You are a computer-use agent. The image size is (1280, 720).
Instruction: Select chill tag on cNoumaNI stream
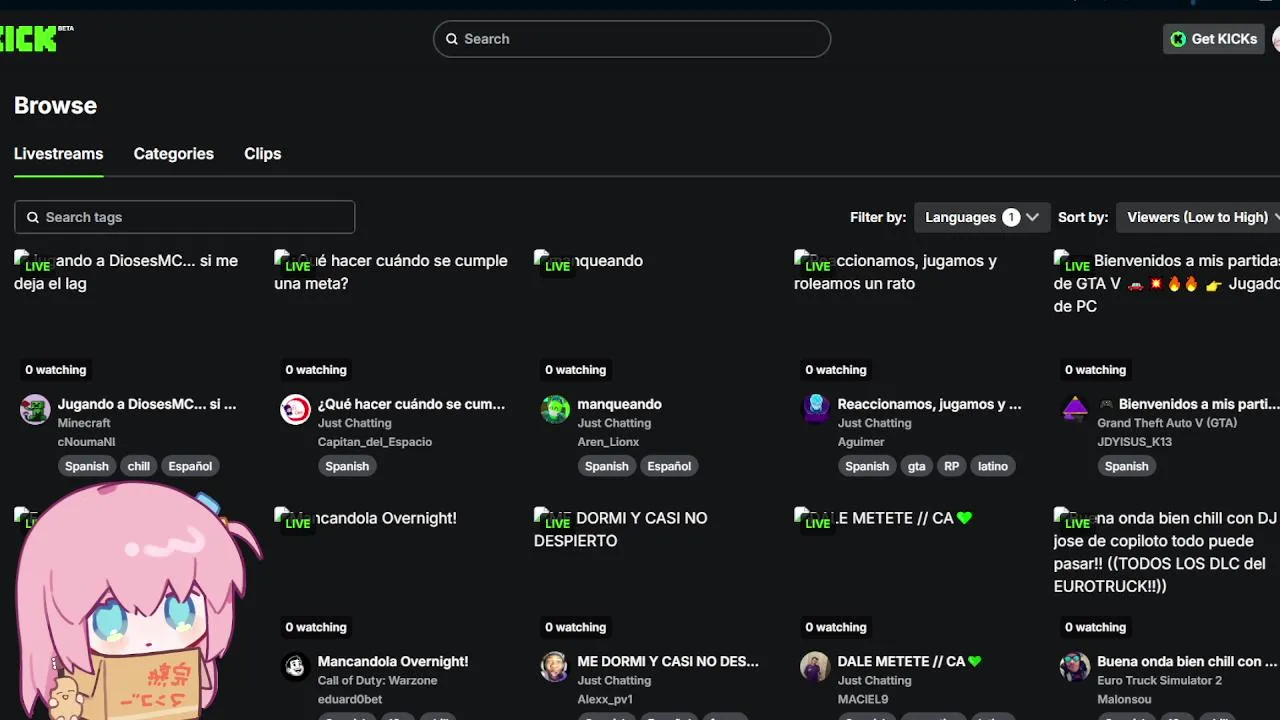[139, 466]
